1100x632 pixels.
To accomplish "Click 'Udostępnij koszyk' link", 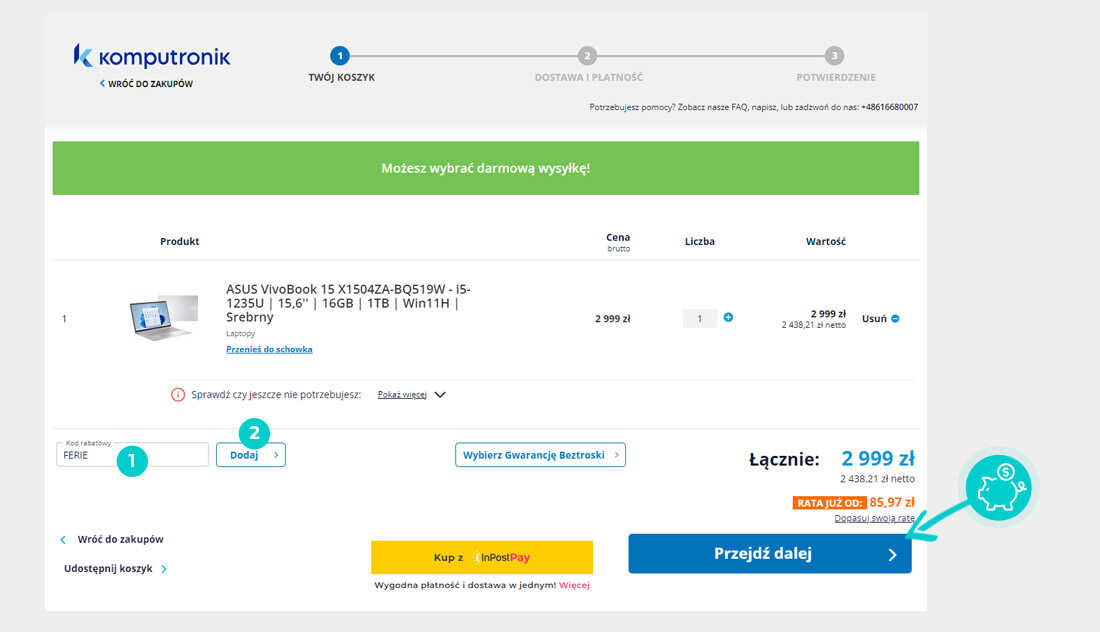I will click(115, 569).
